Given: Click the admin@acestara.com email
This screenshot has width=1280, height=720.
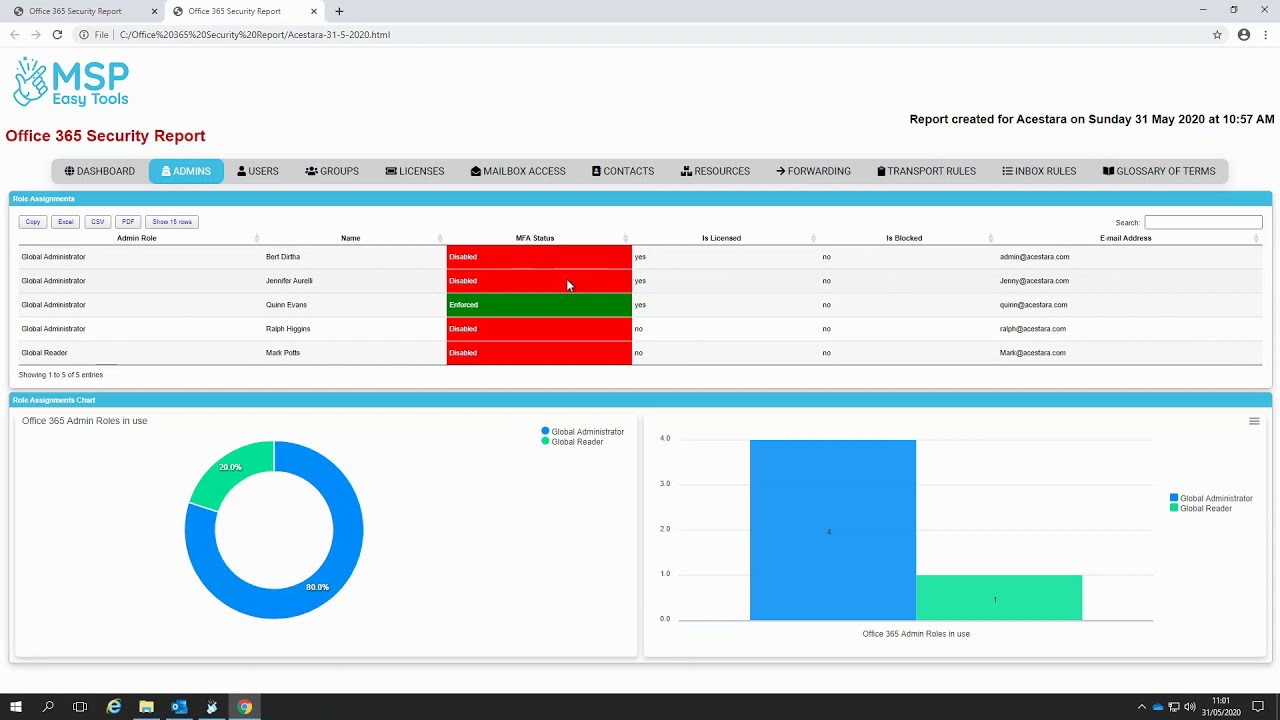Looking at the screenshot, I should click(x=1034, y=257).
